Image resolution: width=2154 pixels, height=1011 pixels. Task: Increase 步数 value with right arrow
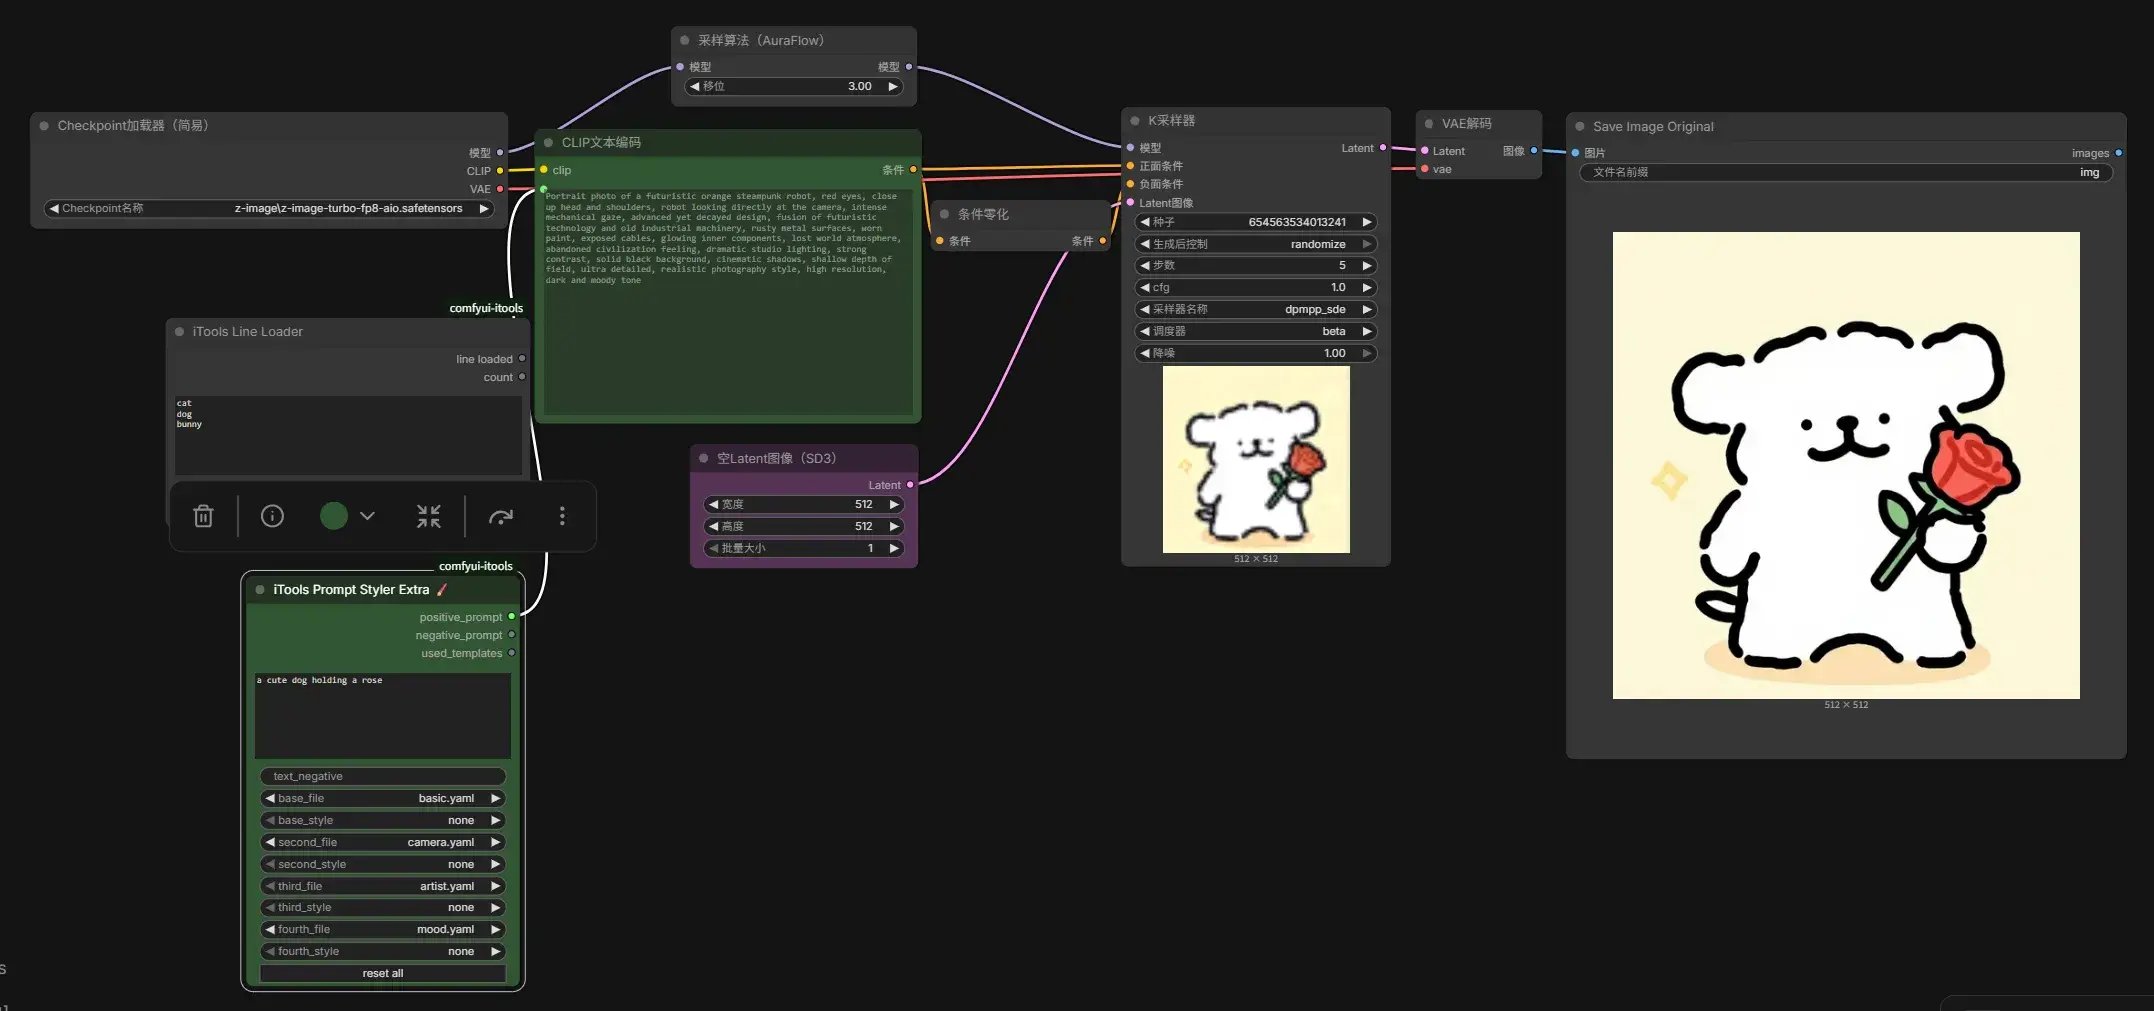(1366, 266)
